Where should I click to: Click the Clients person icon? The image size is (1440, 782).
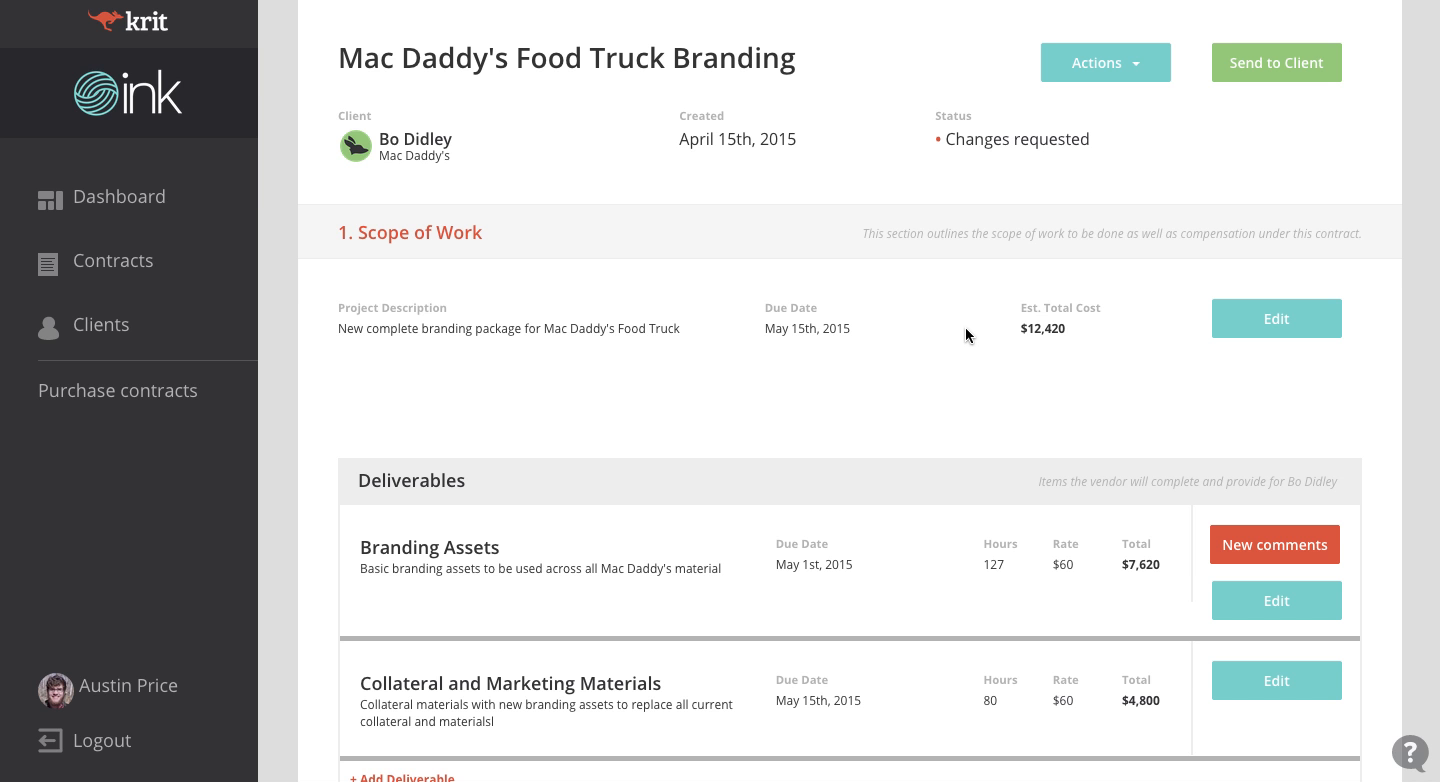click(x=48, y=328)
